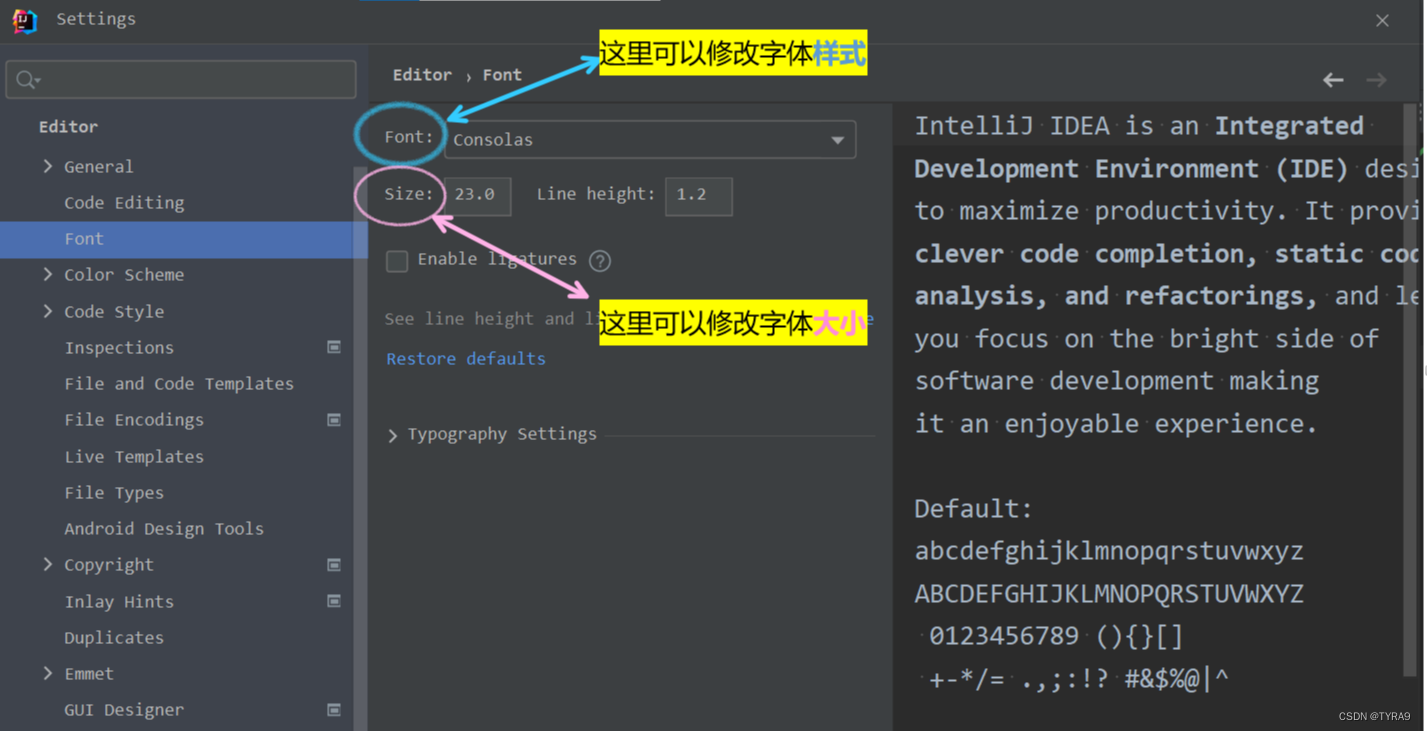Click the 'Enable ligatures' label text
The image size is (1427, 731).
pyautogui.click(x=497, y=260)
